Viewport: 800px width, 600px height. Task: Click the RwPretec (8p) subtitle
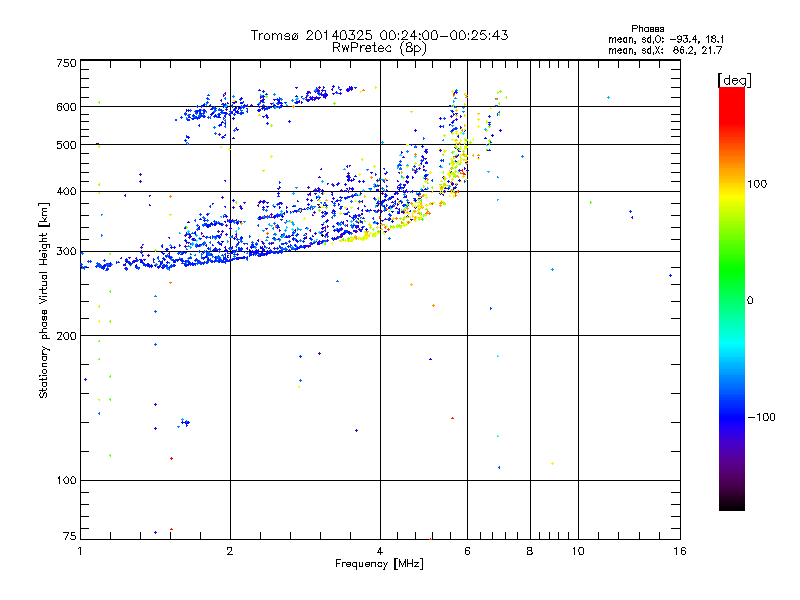[x=379, y=48]
